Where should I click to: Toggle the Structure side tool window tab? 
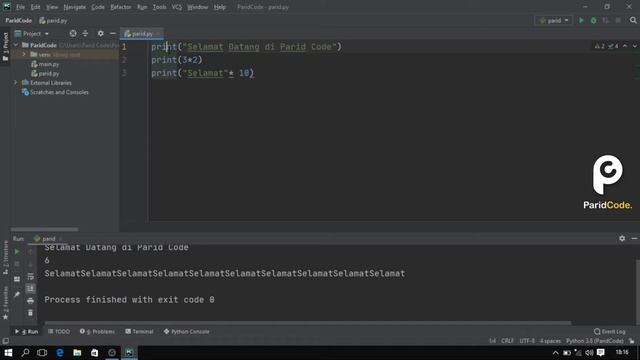coord(5,258)
